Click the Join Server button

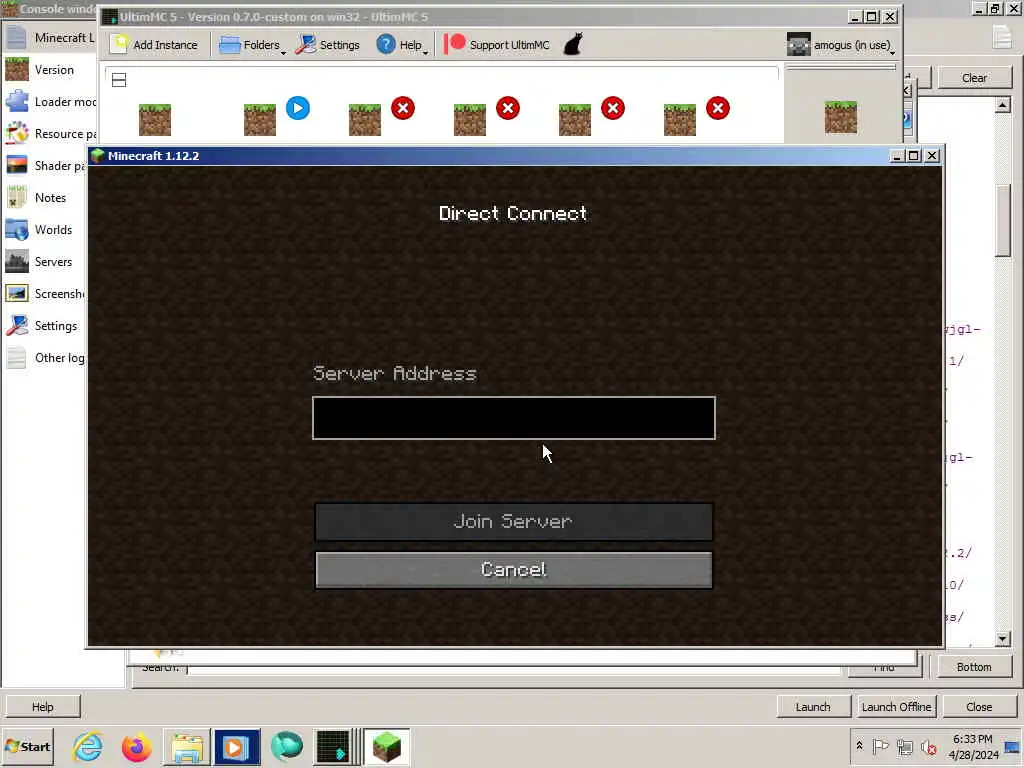tap(514, 521)
